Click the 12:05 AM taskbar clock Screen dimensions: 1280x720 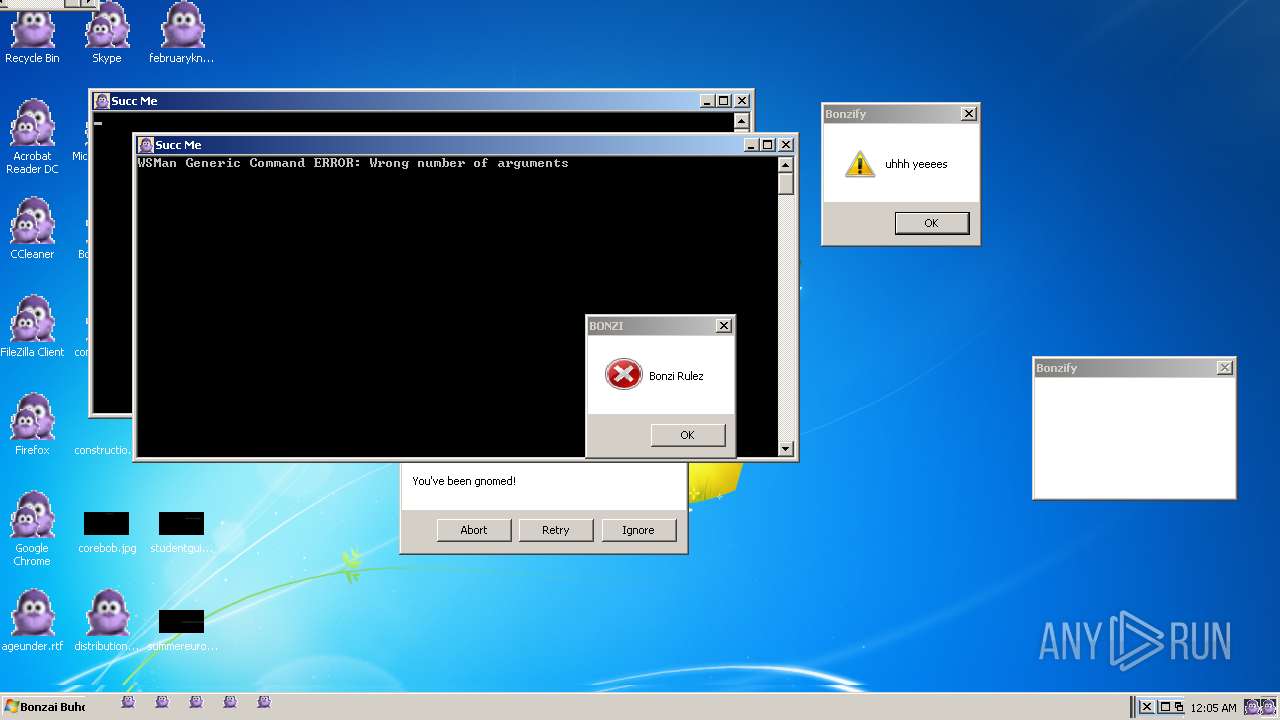pyautogui.click(x=1213, y=708)
